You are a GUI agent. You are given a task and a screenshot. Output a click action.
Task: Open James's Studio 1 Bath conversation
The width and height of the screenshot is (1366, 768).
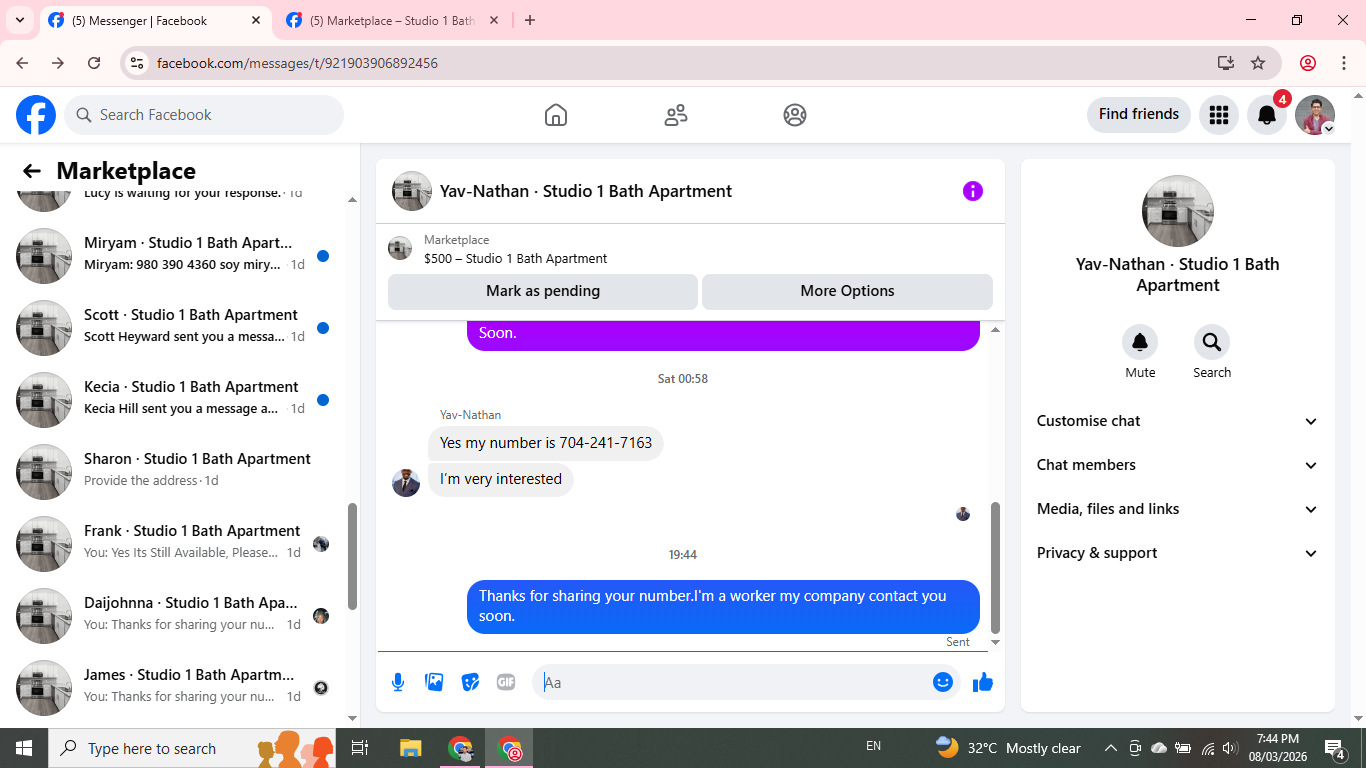(x=176, y=688)
